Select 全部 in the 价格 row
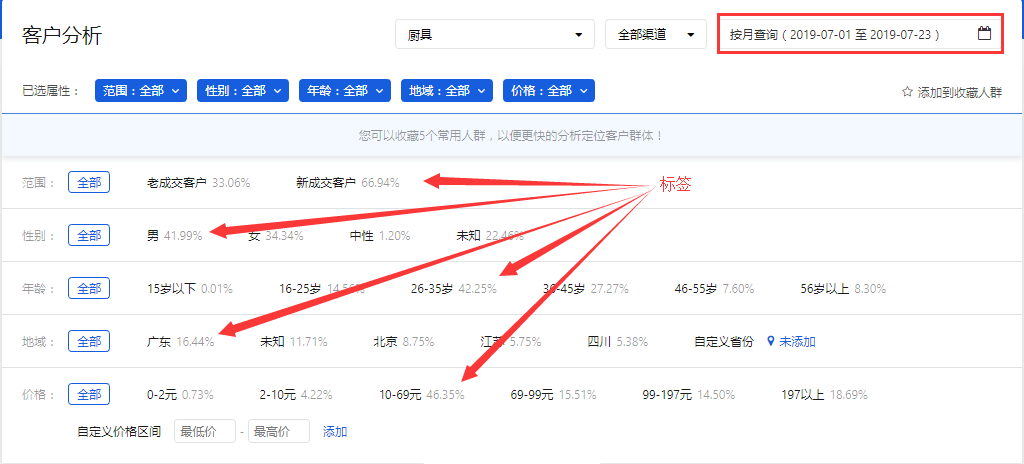 pyautogui.click(x=89, y=395)
